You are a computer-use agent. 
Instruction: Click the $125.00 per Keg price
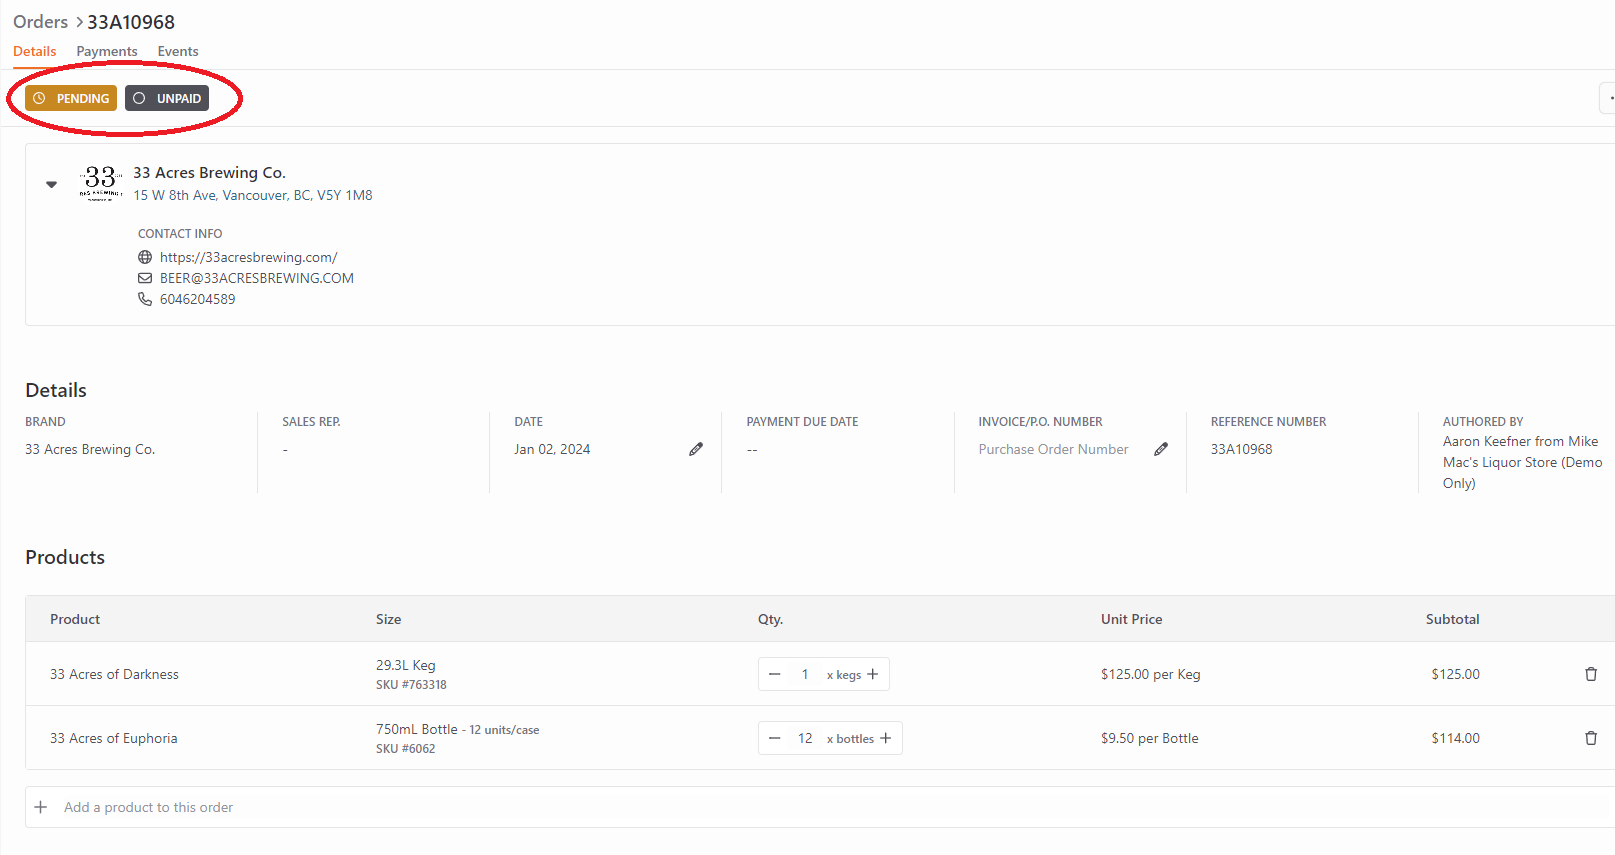(x=1150, y=674)
